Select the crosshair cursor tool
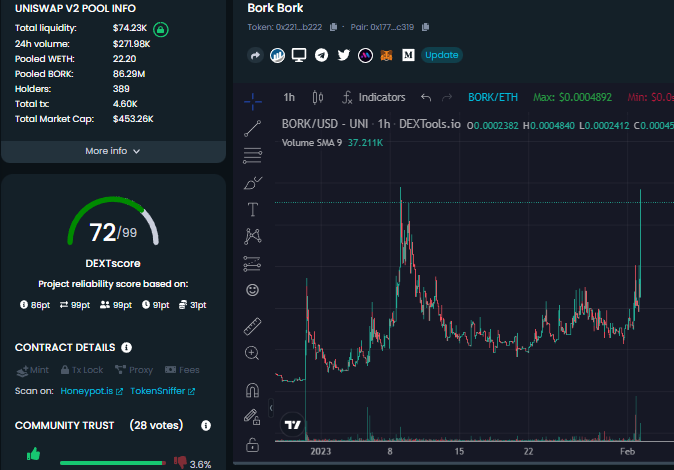 coord(253,101)
